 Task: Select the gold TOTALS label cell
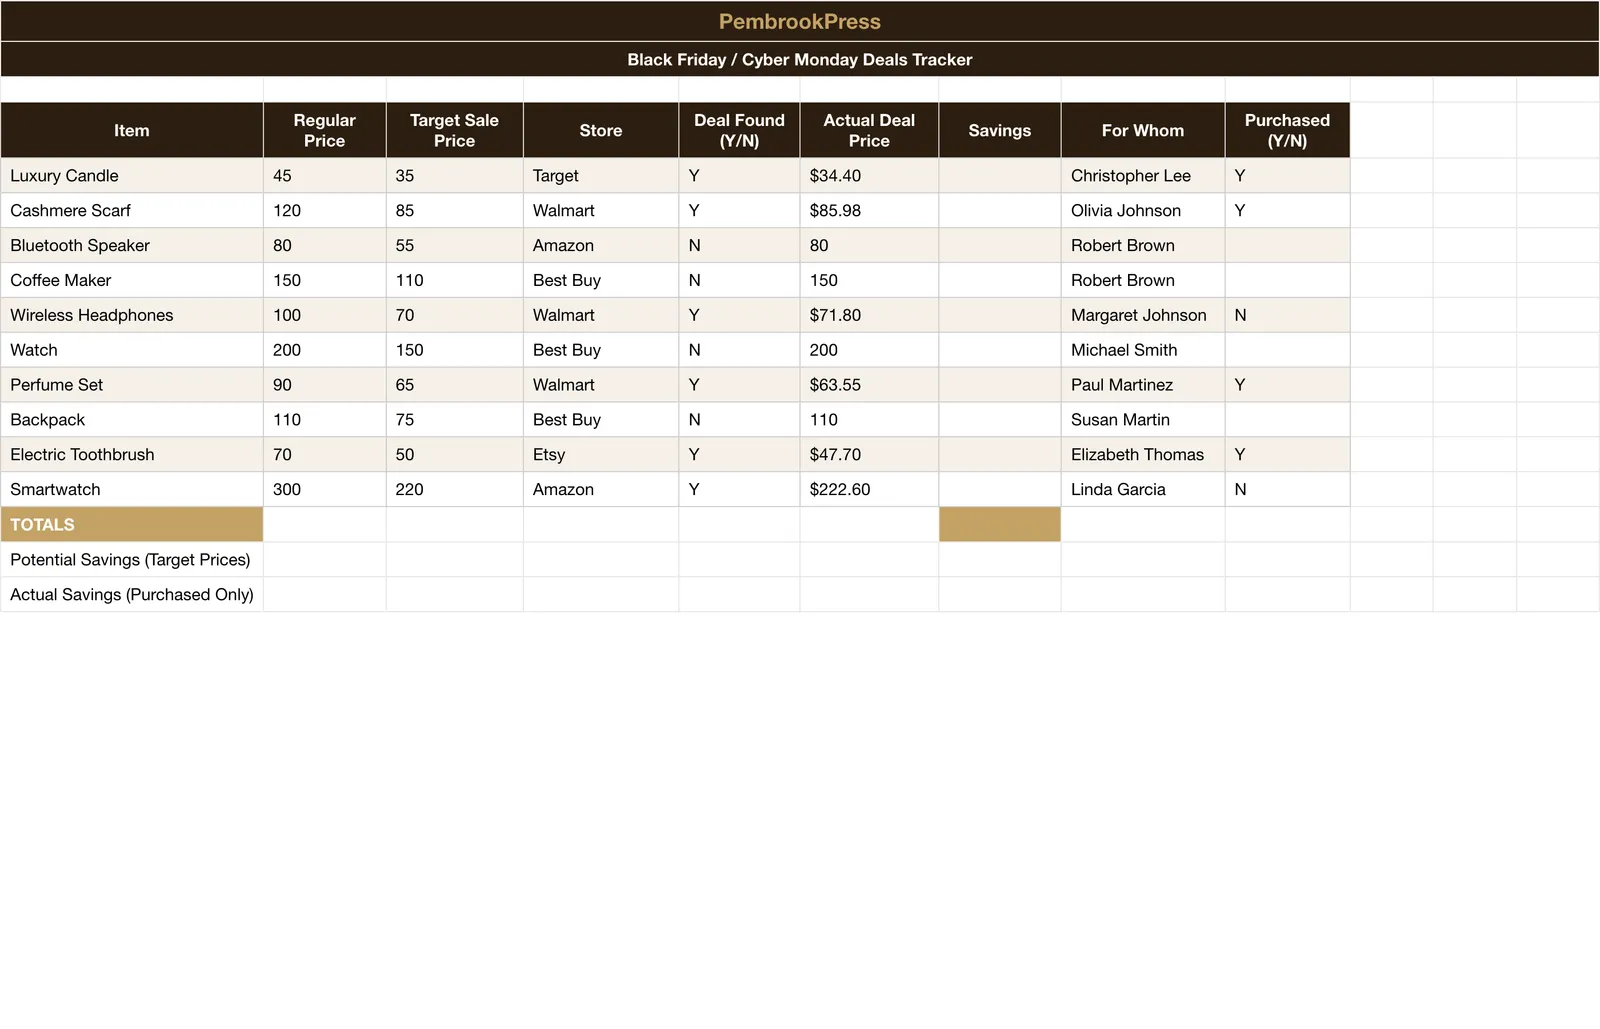click(x=132, y=524)
